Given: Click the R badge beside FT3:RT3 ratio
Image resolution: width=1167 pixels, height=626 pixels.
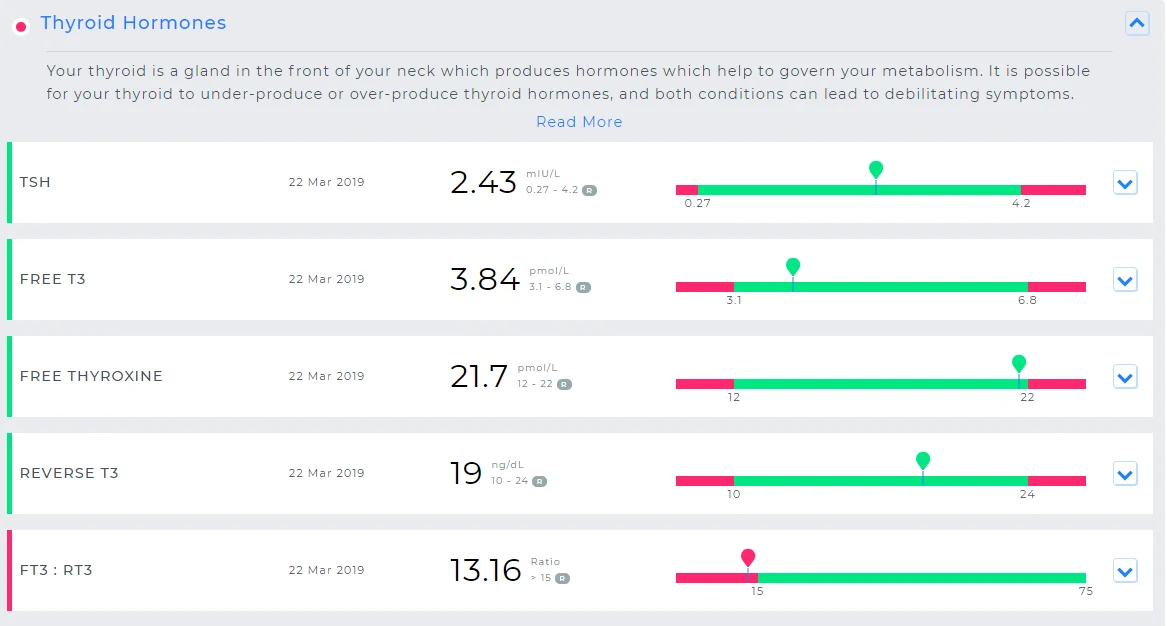Looking at the screenshot, I should pos(563,578).
